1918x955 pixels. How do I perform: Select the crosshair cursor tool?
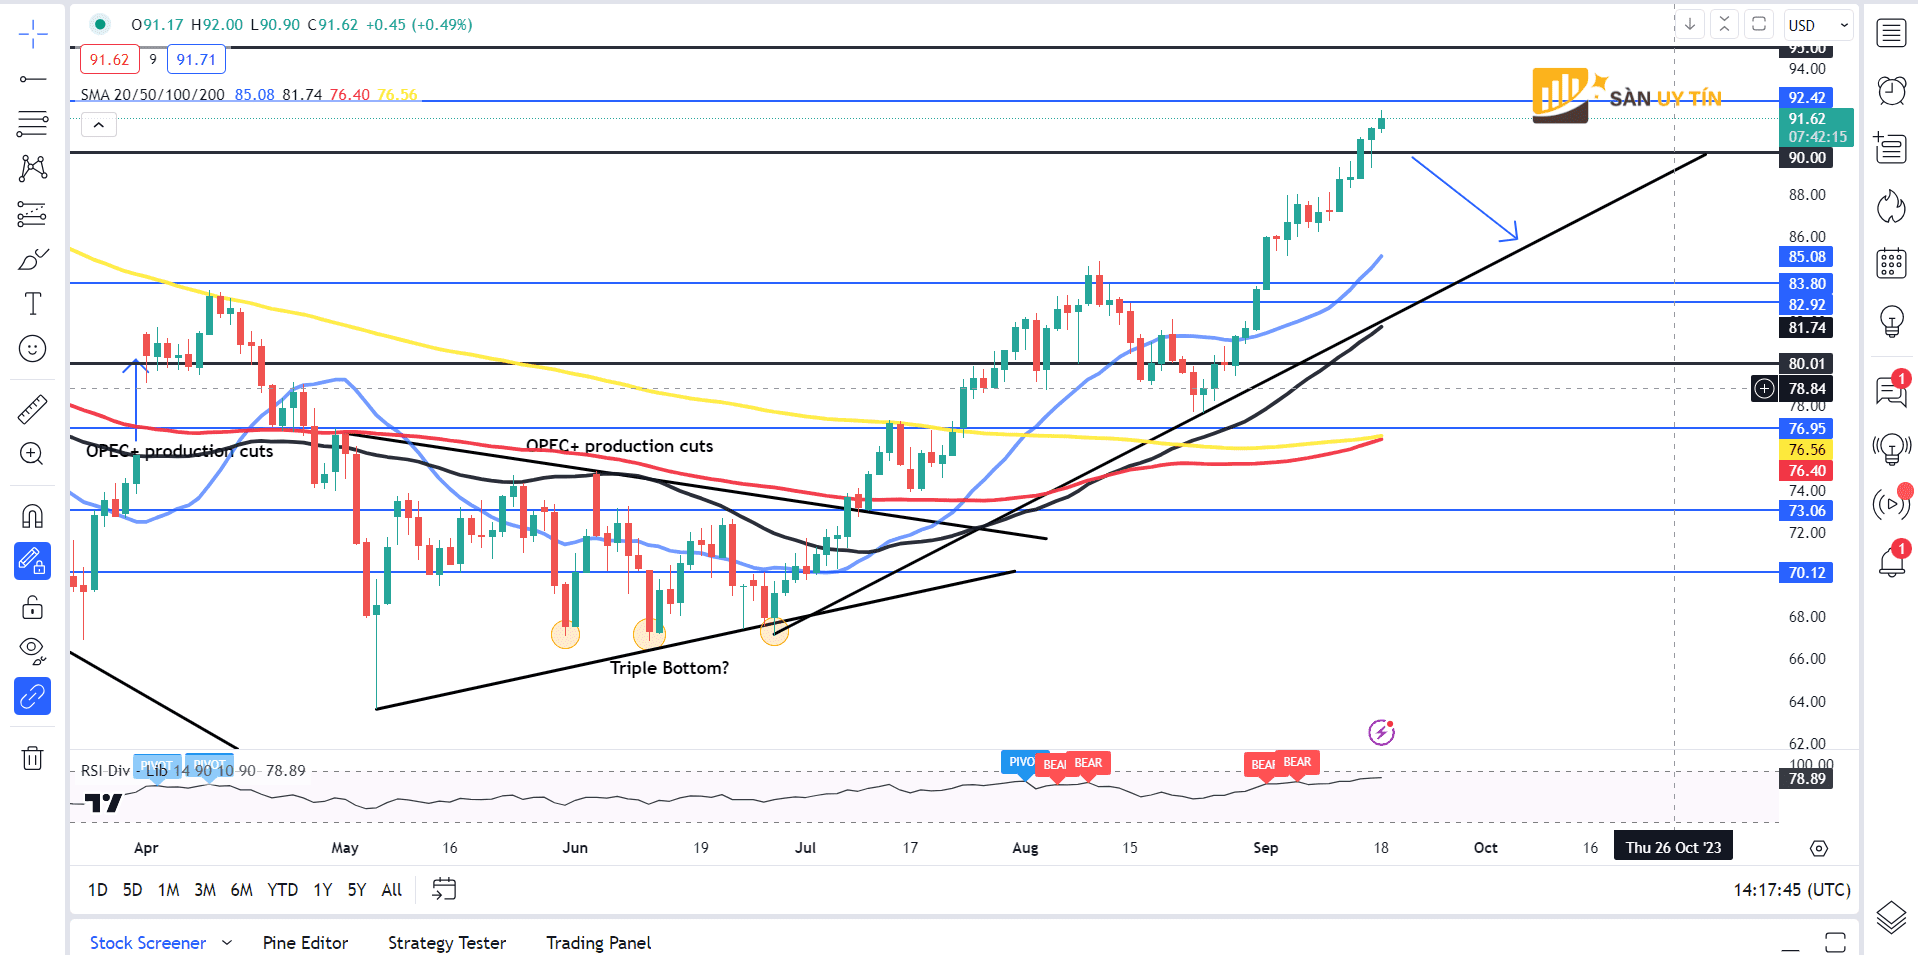click(33, 34)
